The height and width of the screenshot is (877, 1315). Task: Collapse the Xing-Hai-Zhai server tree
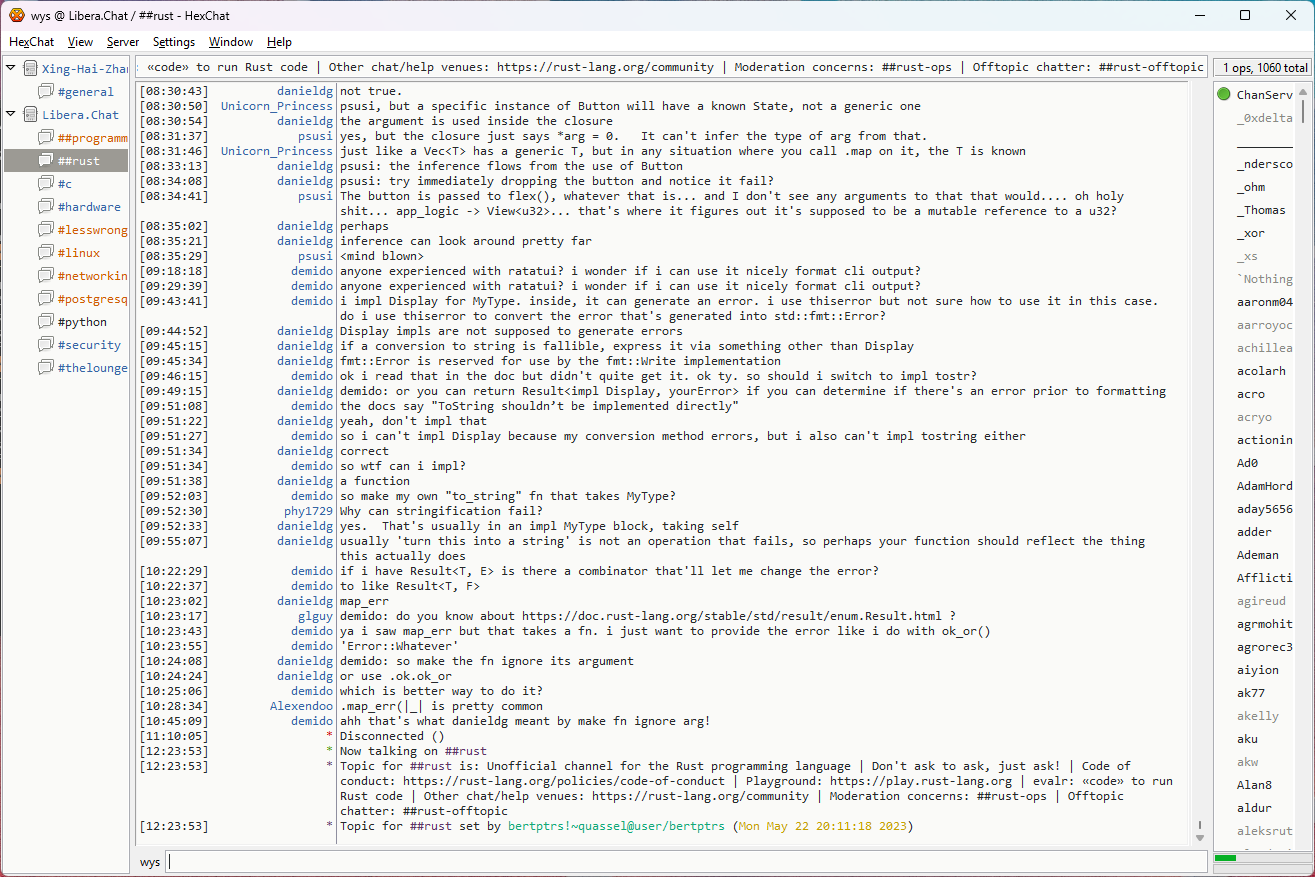11,69
